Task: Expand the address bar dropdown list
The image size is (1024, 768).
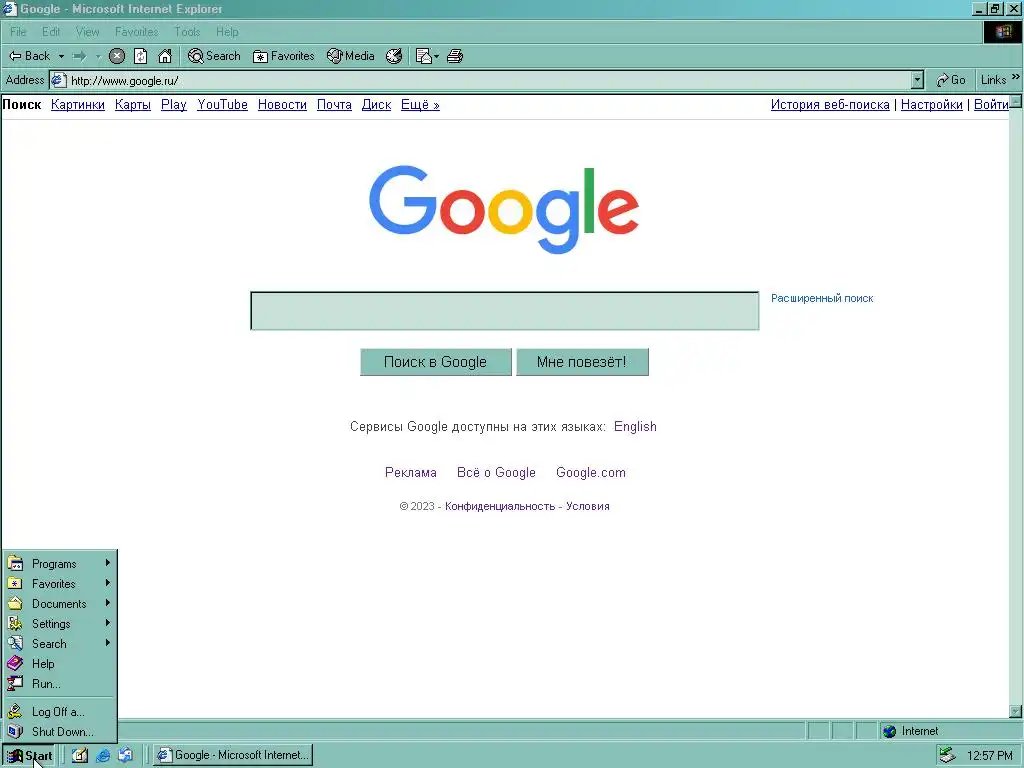Action: click(x=918, y=80)
